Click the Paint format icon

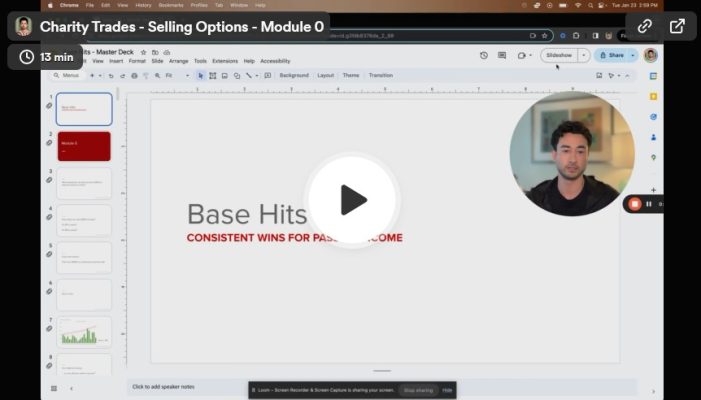click(146, 76)
